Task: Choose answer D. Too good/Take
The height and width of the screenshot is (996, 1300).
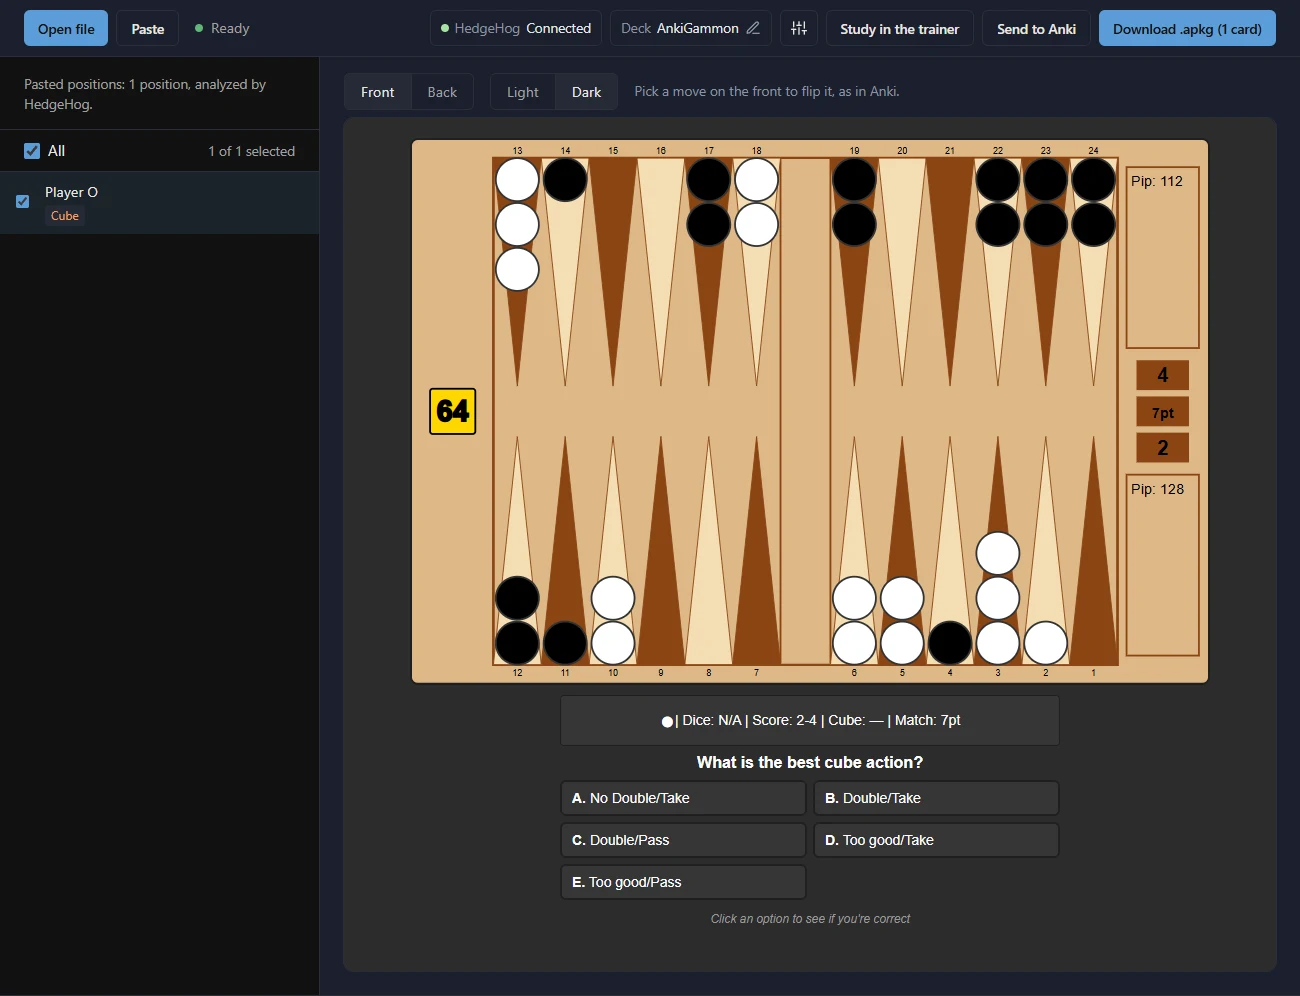Action: 936,840
